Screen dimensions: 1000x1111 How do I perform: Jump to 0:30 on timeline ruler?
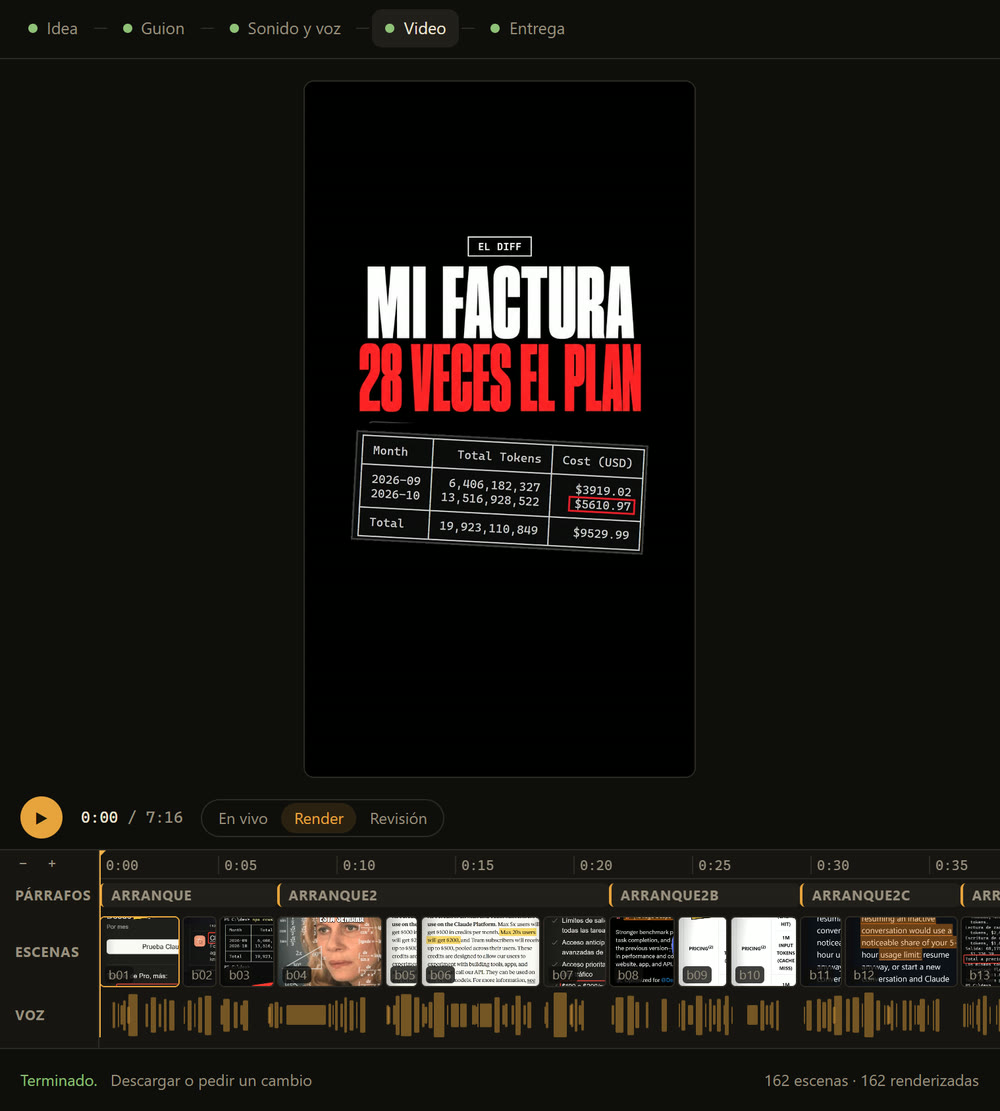[x=832, y=865]
